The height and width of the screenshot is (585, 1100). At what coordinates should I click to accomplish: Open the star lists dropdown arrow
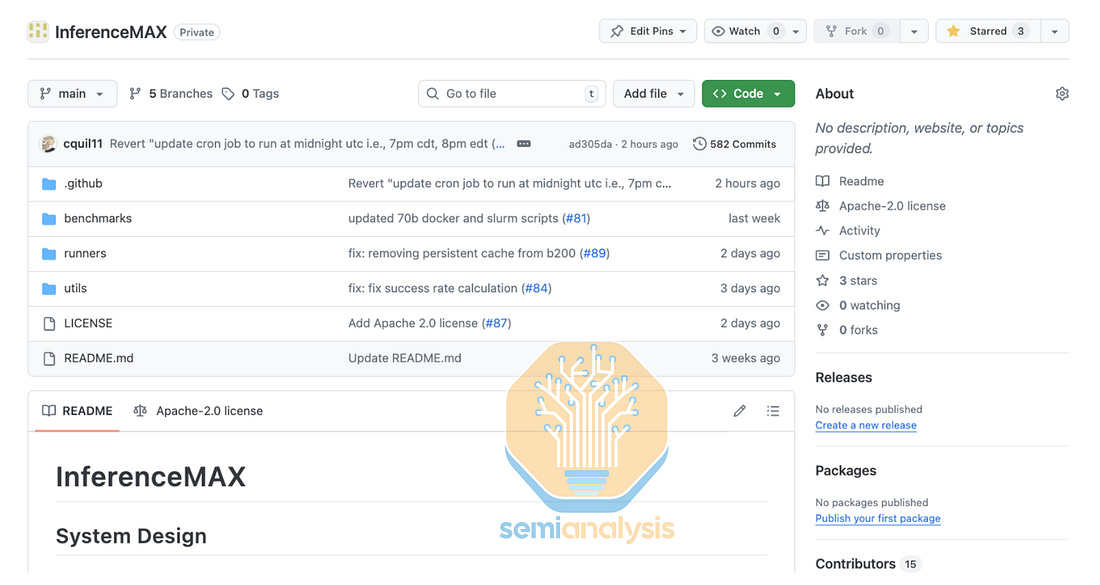(x=1054, y=32)
